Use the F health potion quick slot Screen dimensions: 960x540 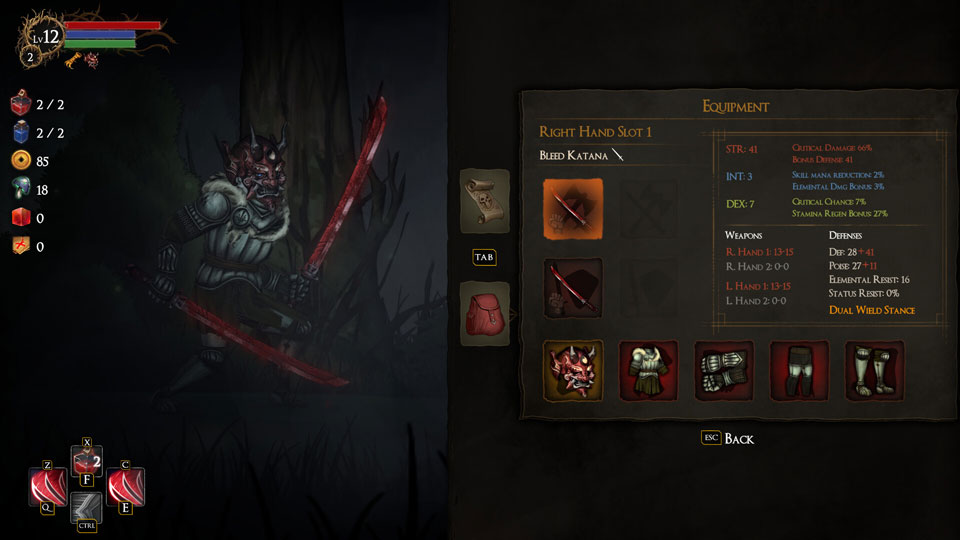(86, 461)
